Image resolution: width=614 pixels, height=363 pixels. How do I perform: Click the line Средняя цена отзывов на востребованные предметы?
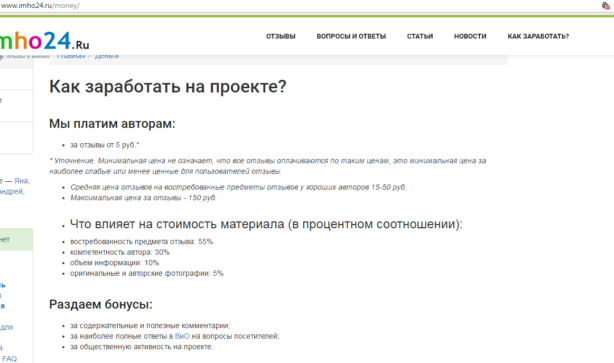[238, 187]
